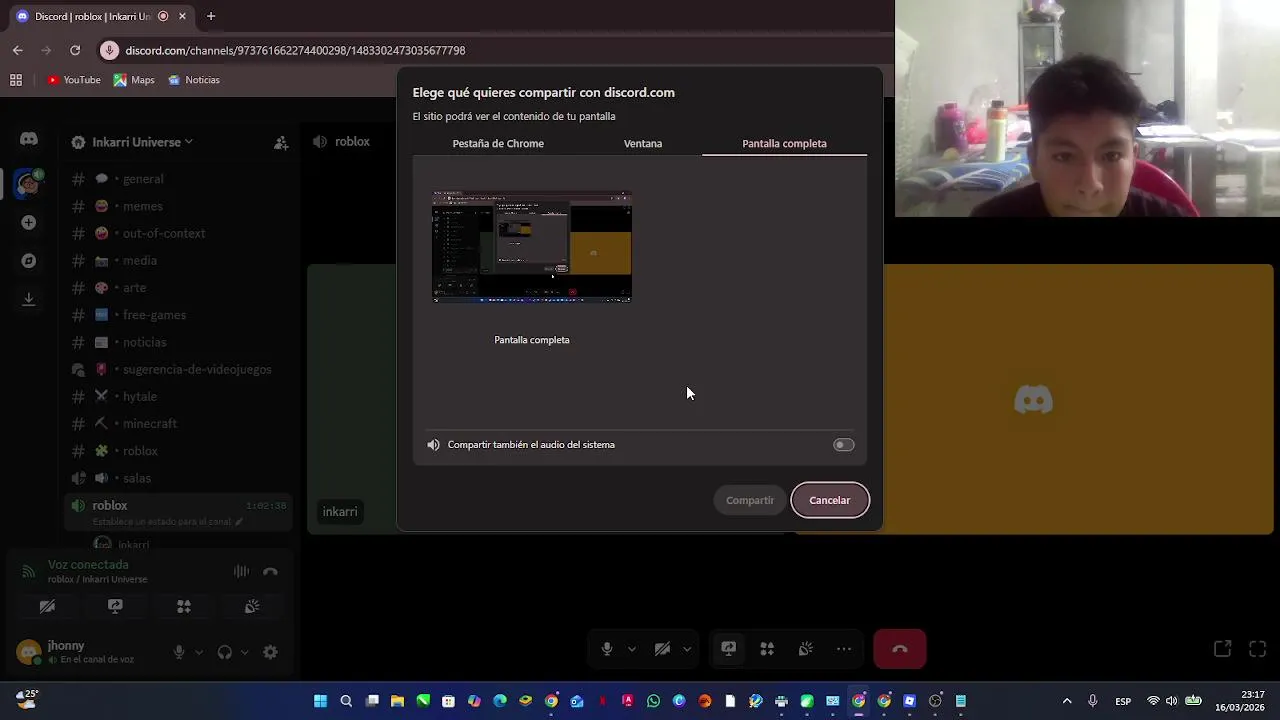This screenshot has width=1280, height=720.
Task: Click the download apps icon in sidebar
Action: coord(28,298)
